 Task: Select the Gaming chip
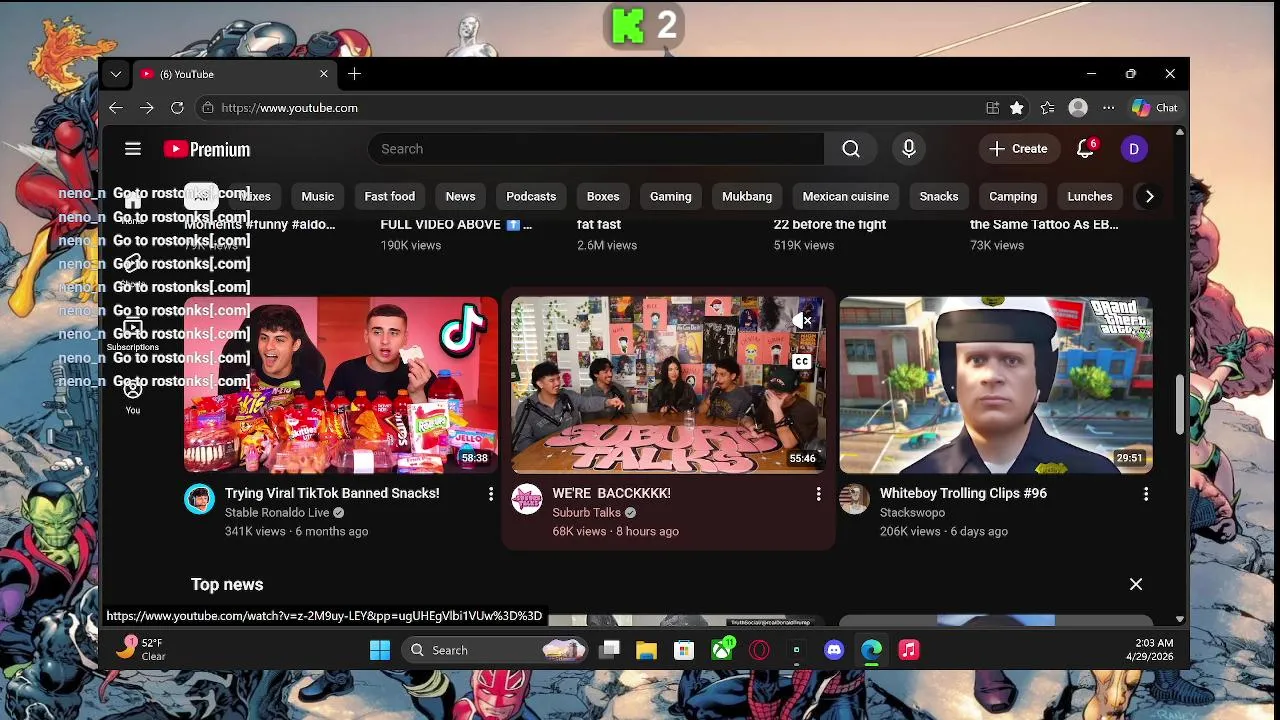pos(671,197)
